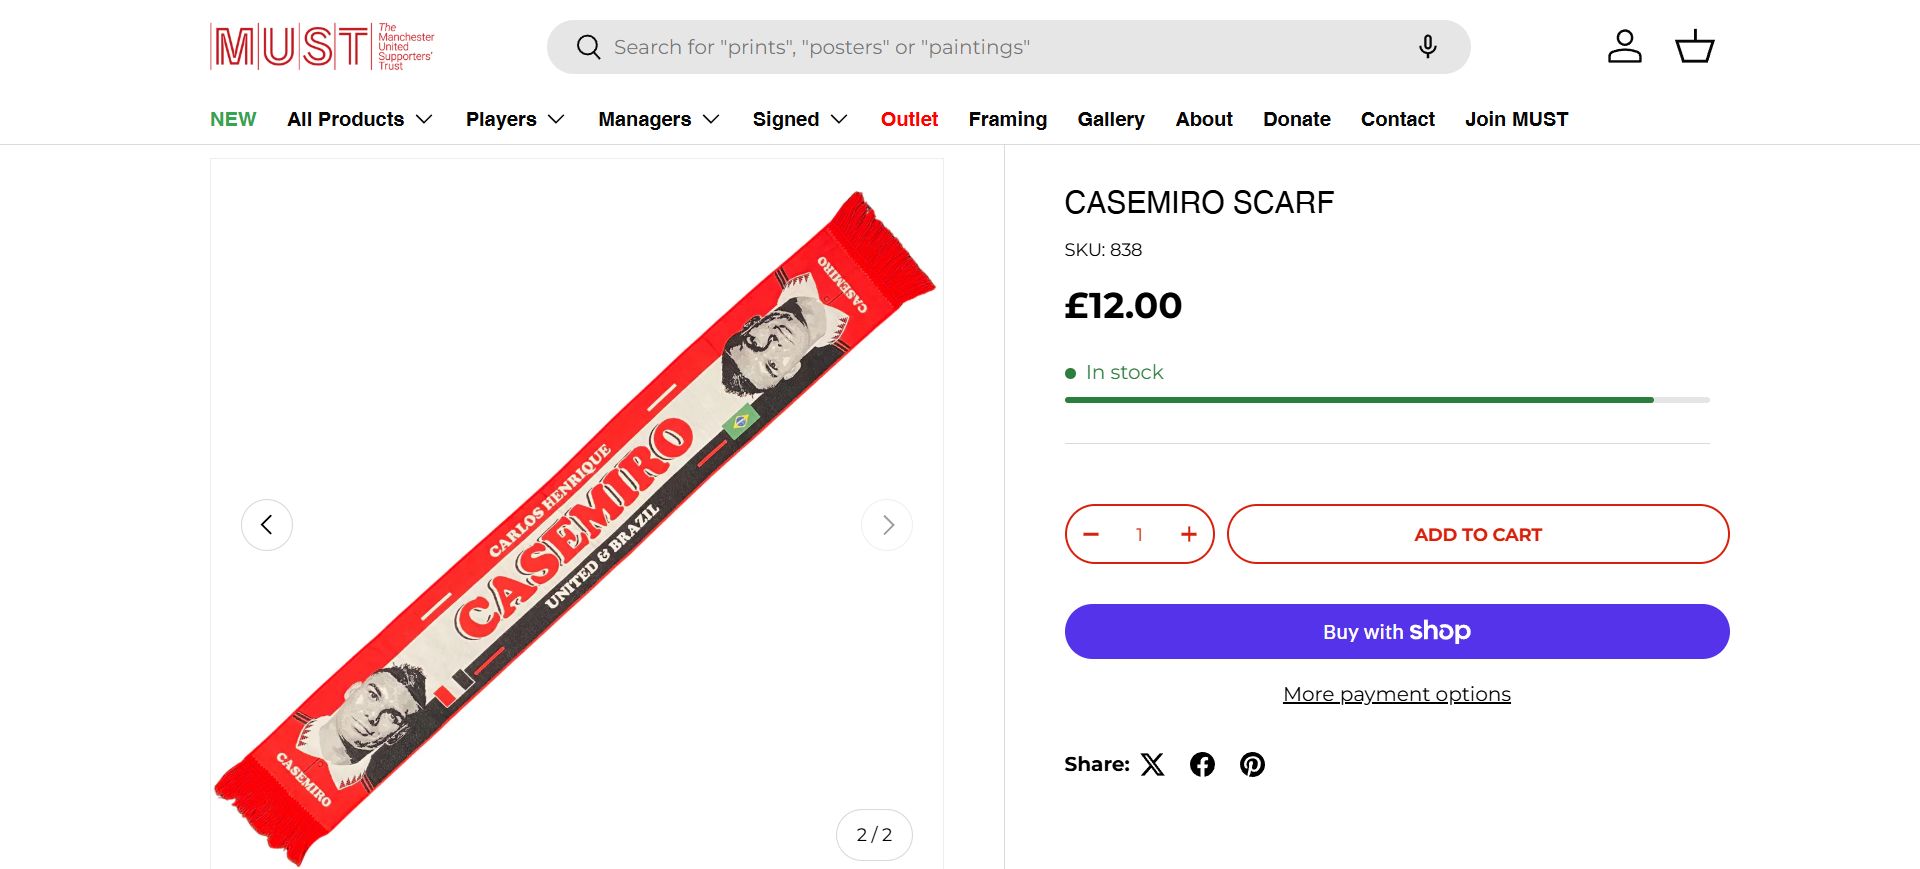1920x869 pixels.
Task: Decrease quantity with minus button
Action: click(x=1091, y=535)
